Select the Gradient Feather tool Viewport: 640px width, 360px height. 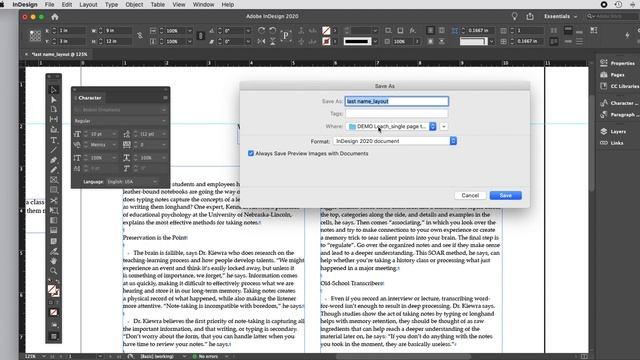tap(53, 231)
